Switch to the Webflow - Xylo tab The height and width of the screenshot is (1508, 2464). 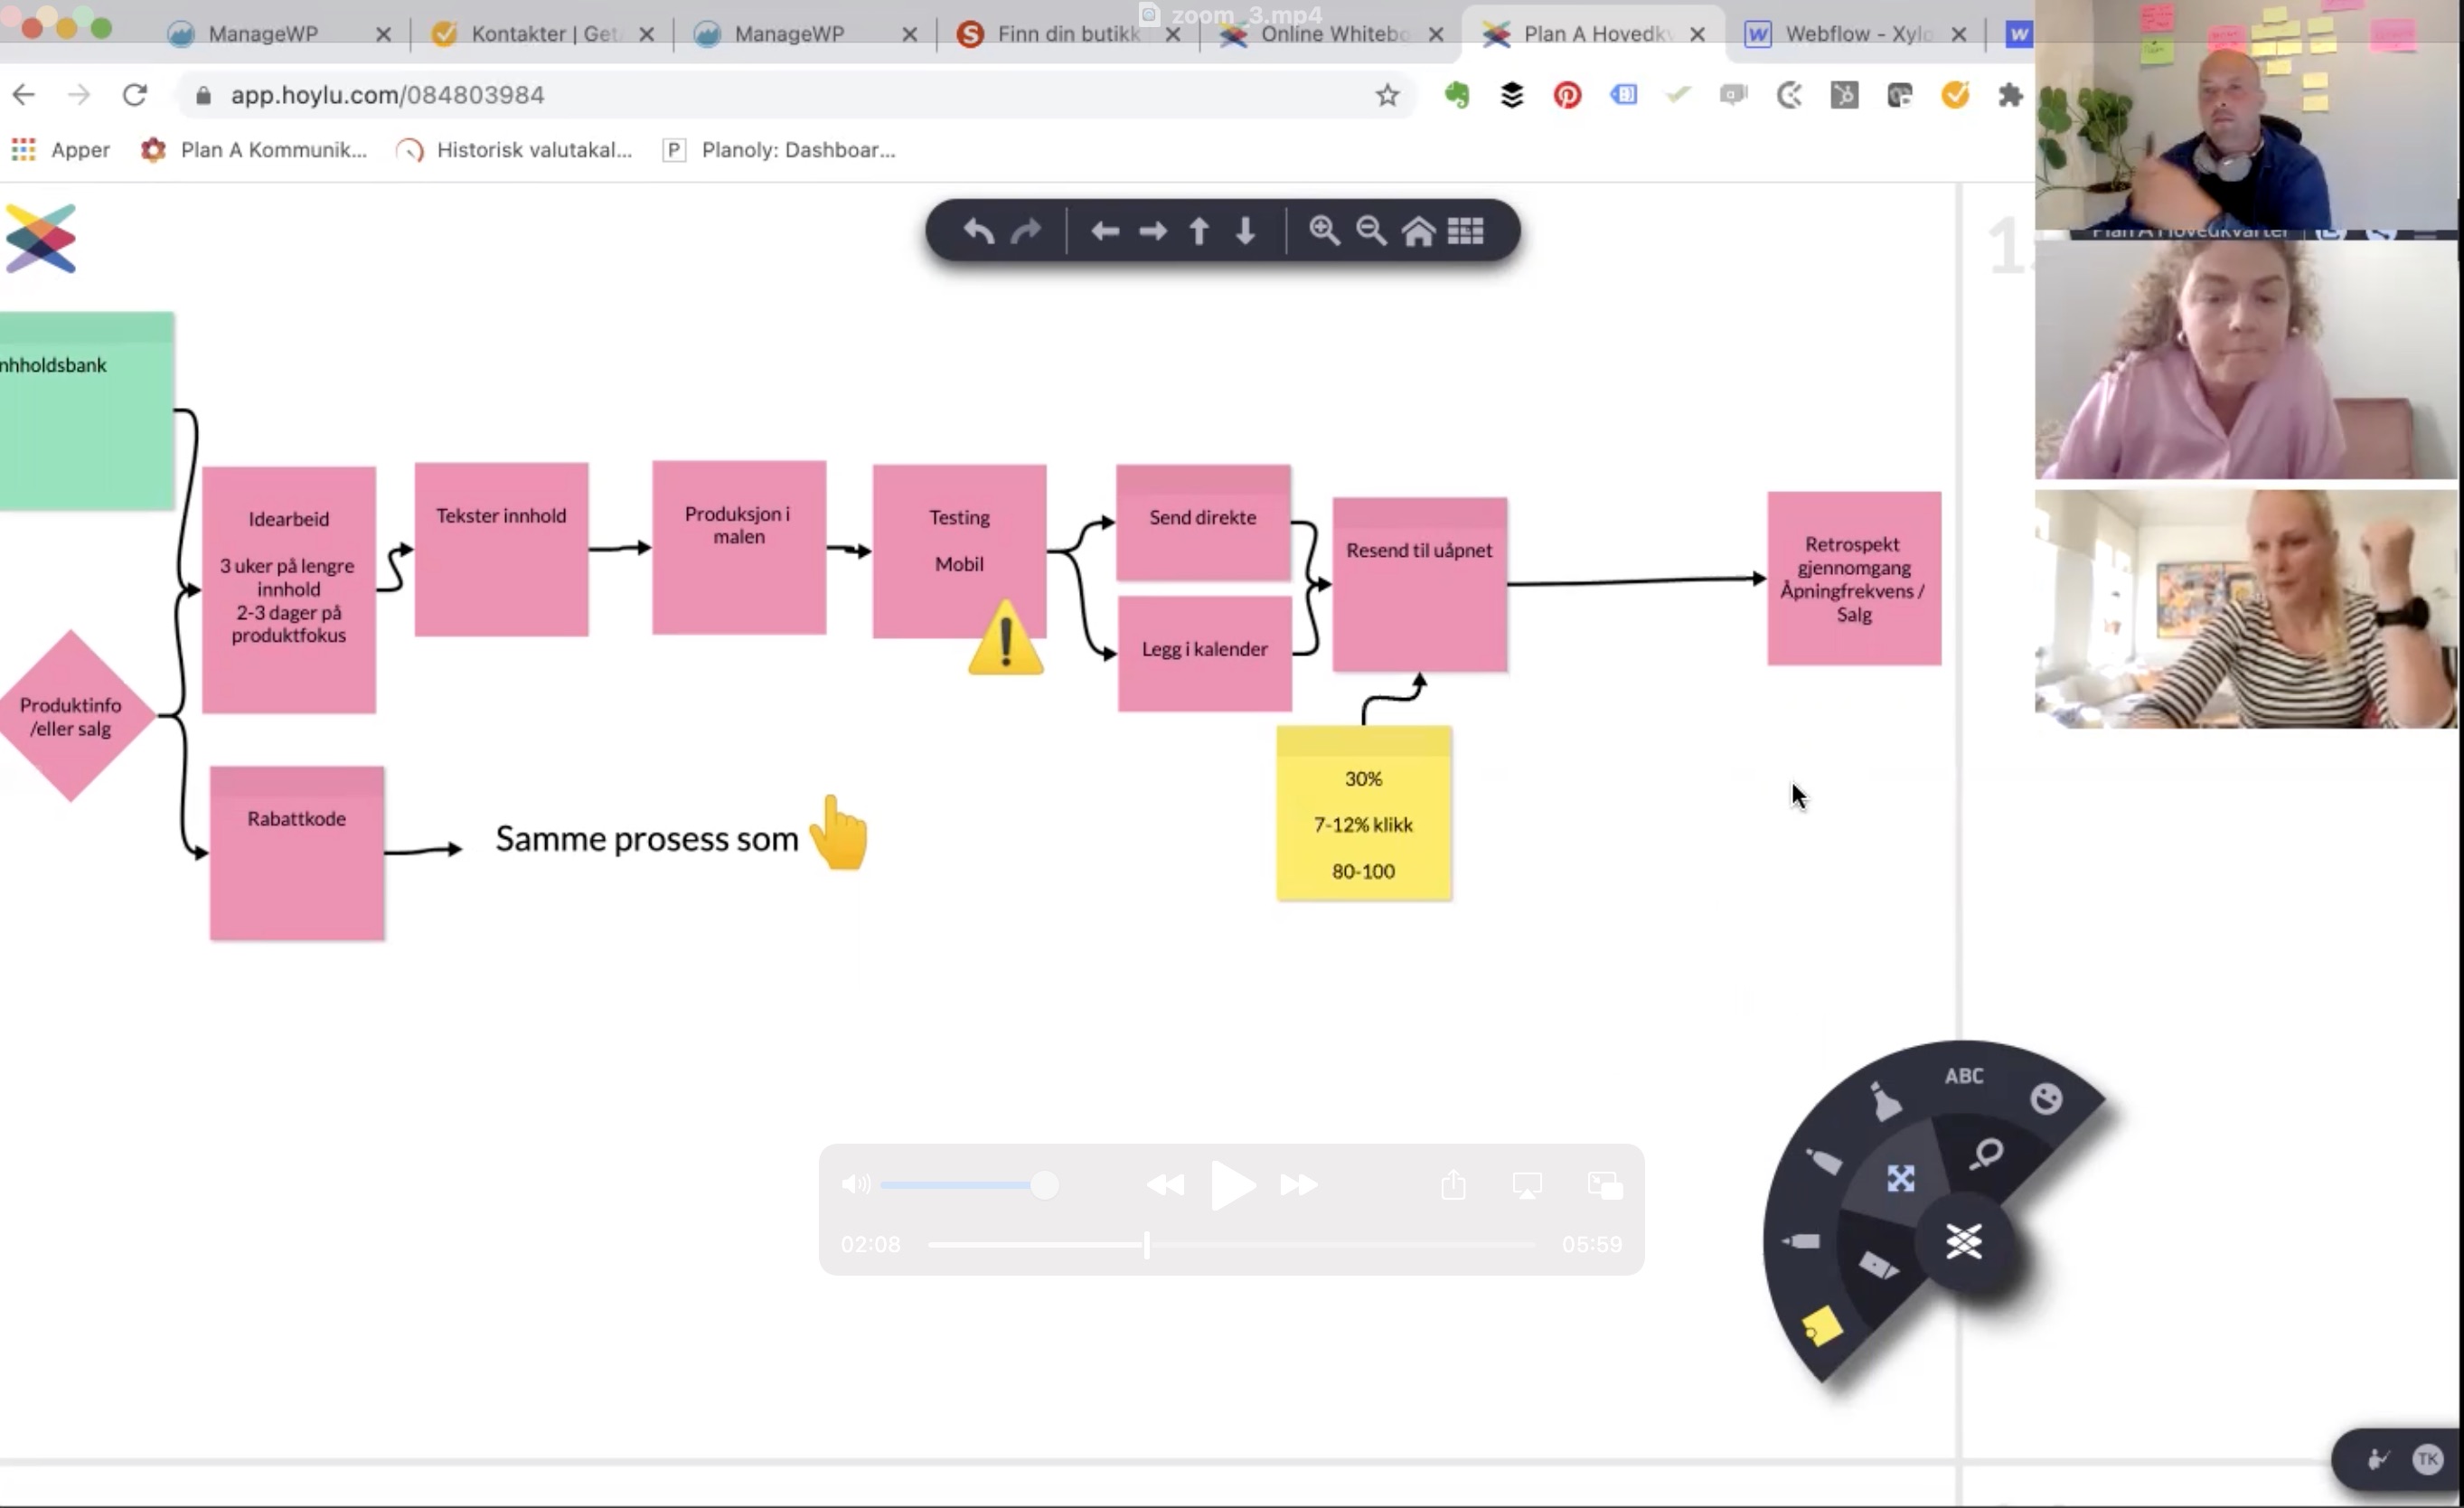tap(1855, 34)
